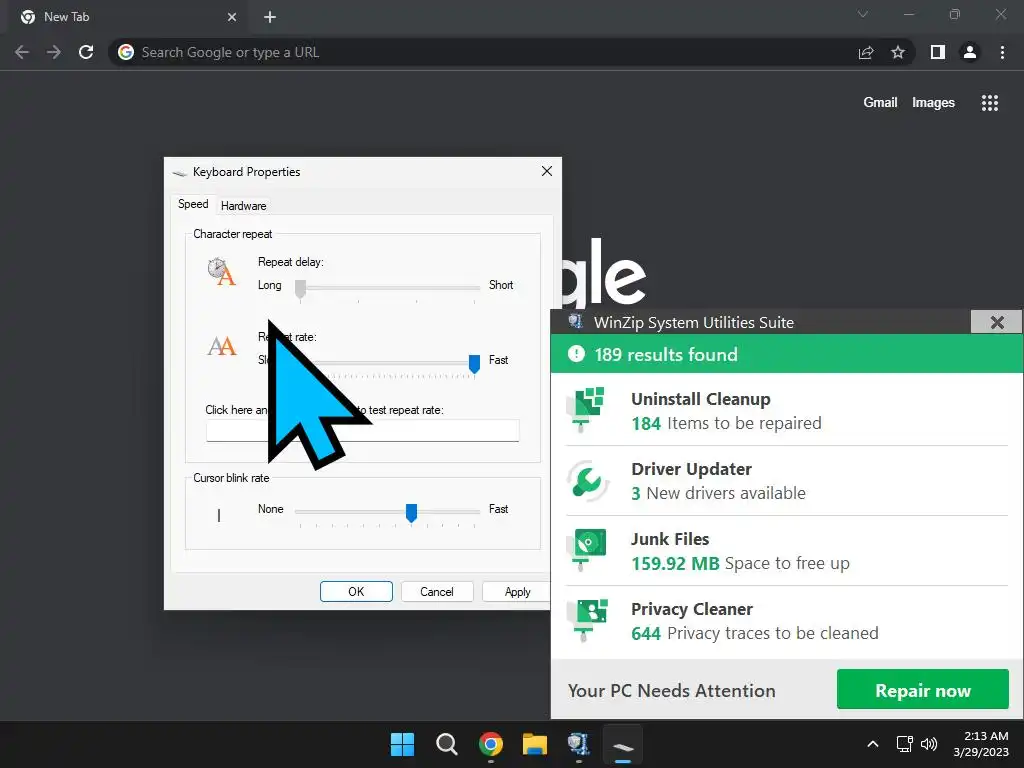Click the Repeat rate AA icon
This screenshot has height=768, width=1024.
(x=221, y=345)
